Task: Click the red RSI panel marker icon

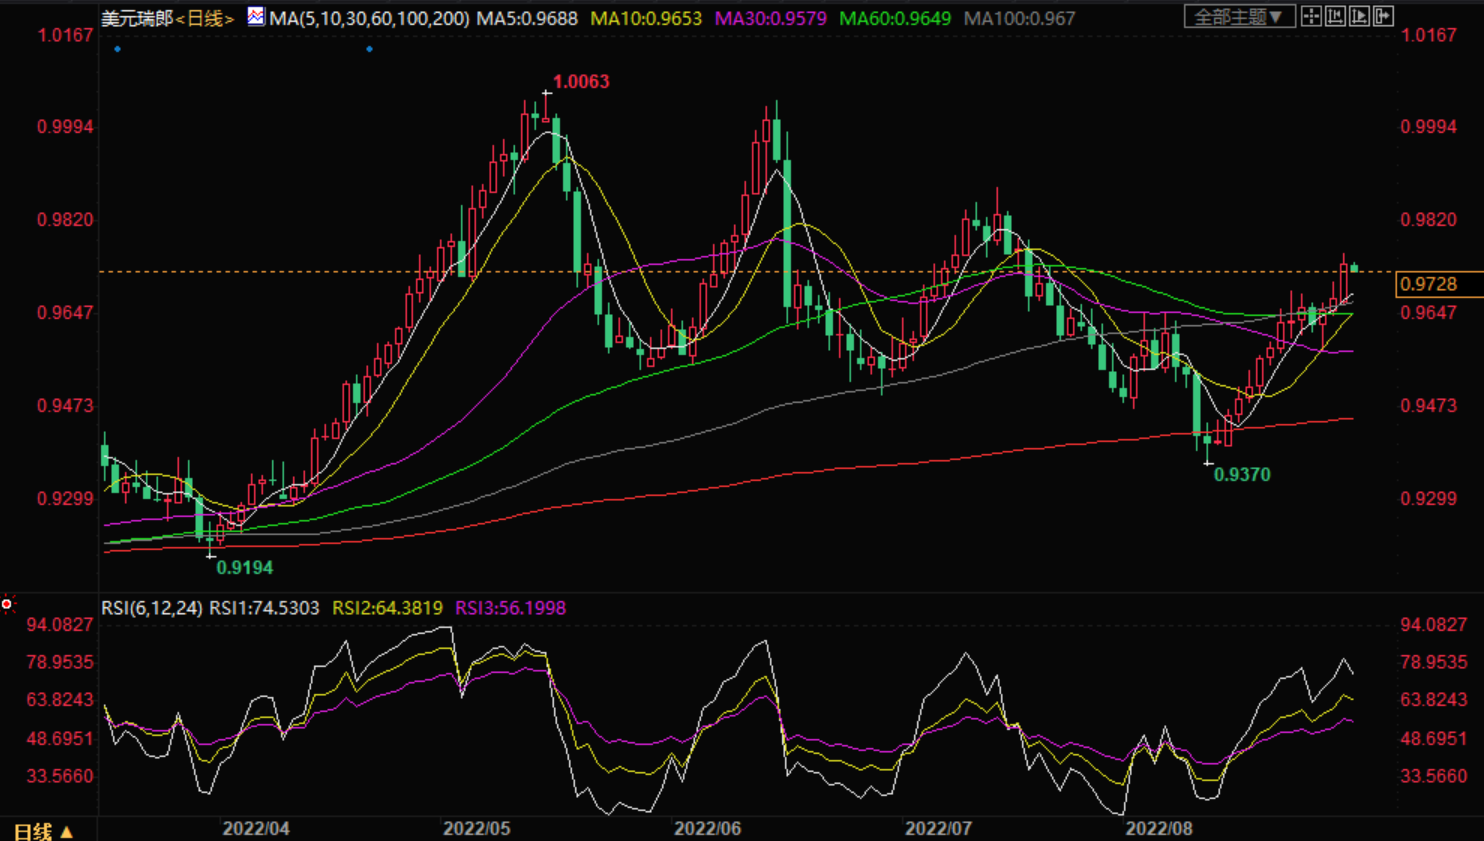Action: 7,604
